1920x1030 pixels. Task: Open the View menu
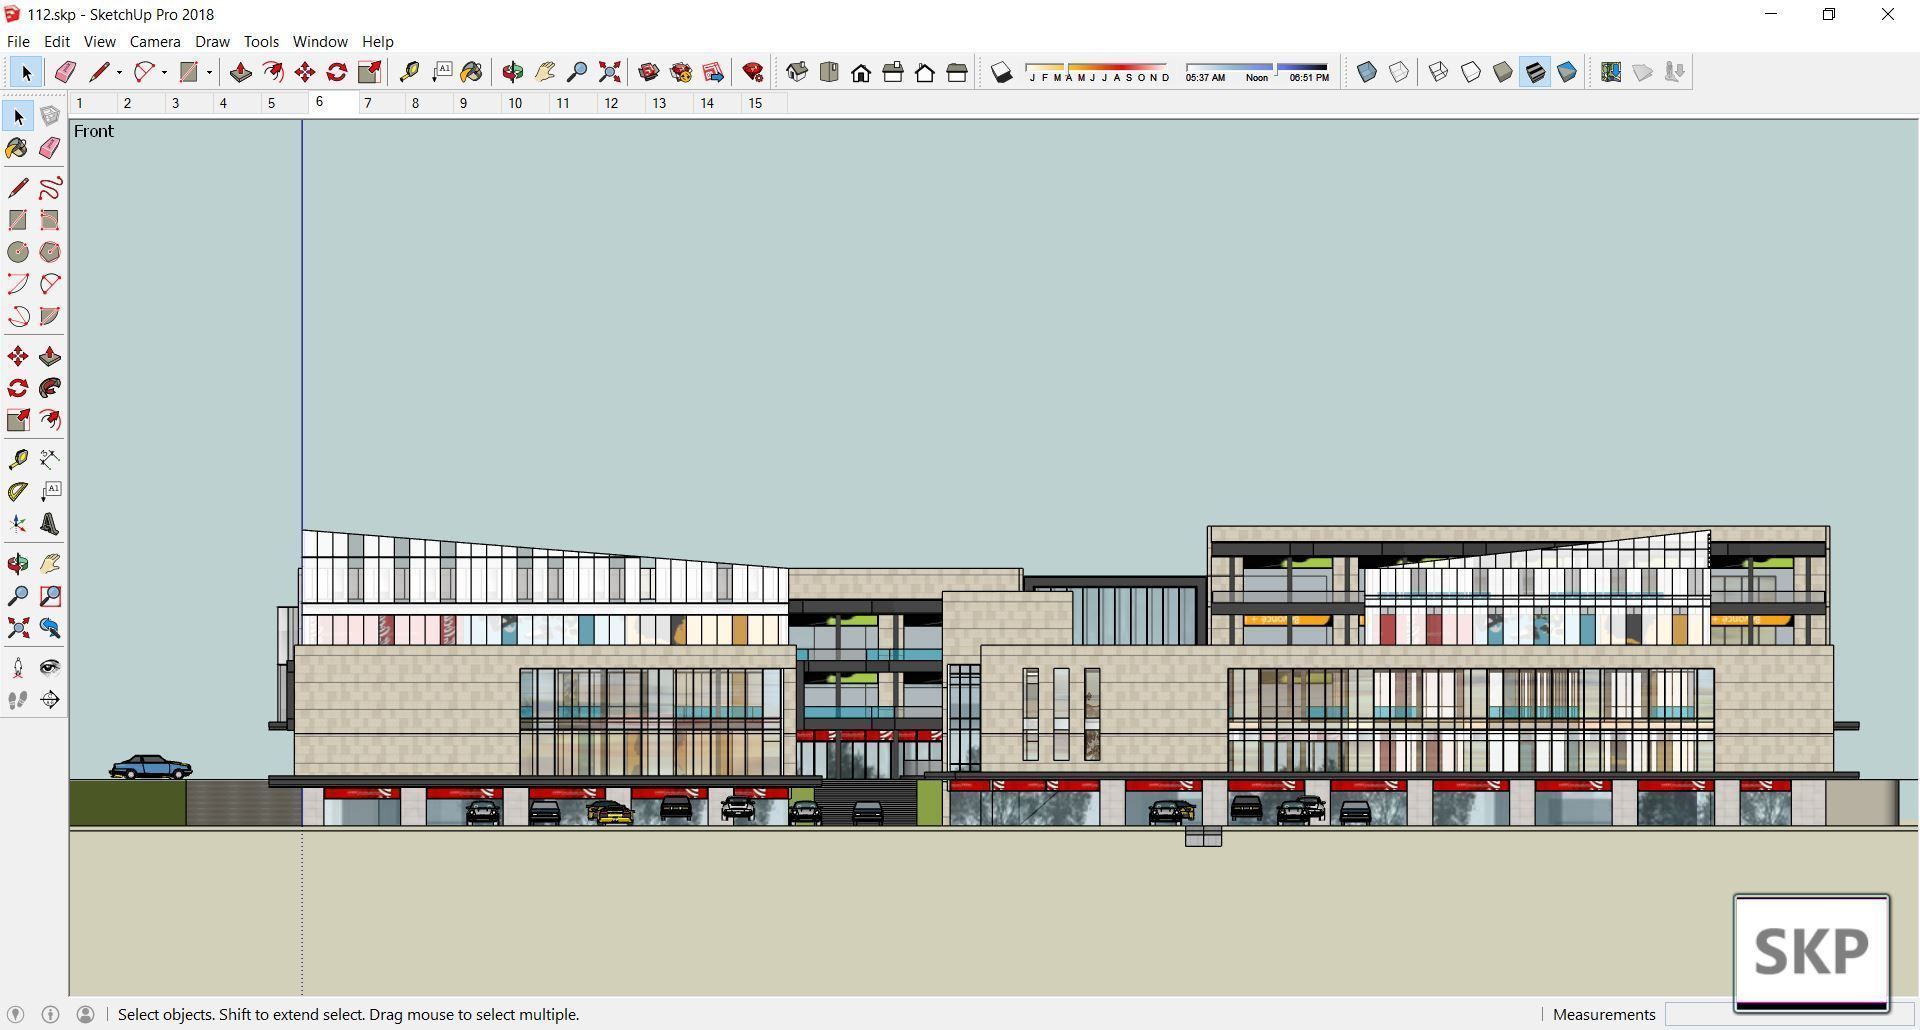99,42
